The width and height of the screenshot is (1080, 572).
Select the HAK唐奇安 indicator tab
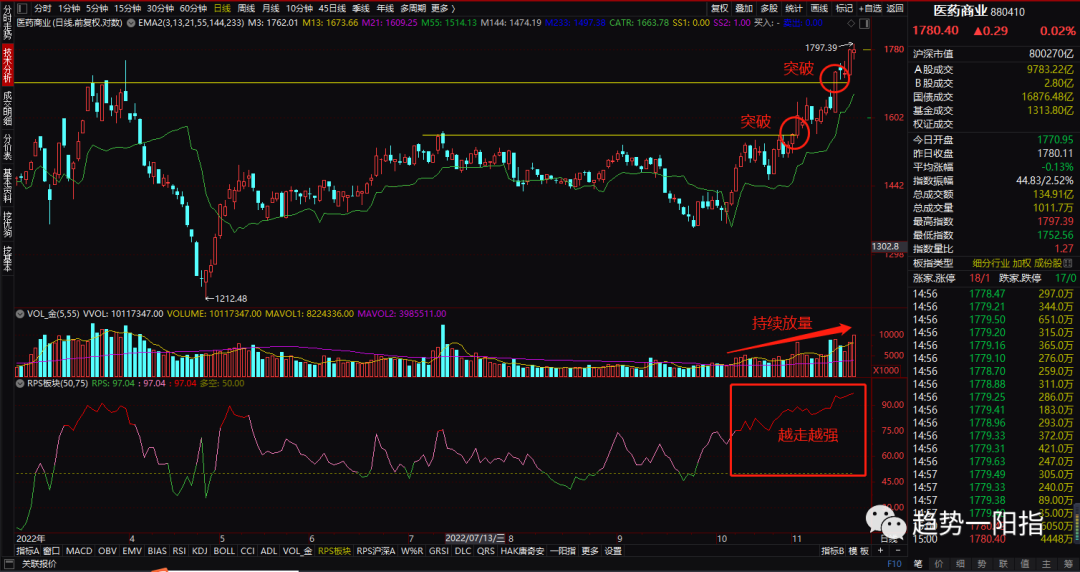[522, 551]
